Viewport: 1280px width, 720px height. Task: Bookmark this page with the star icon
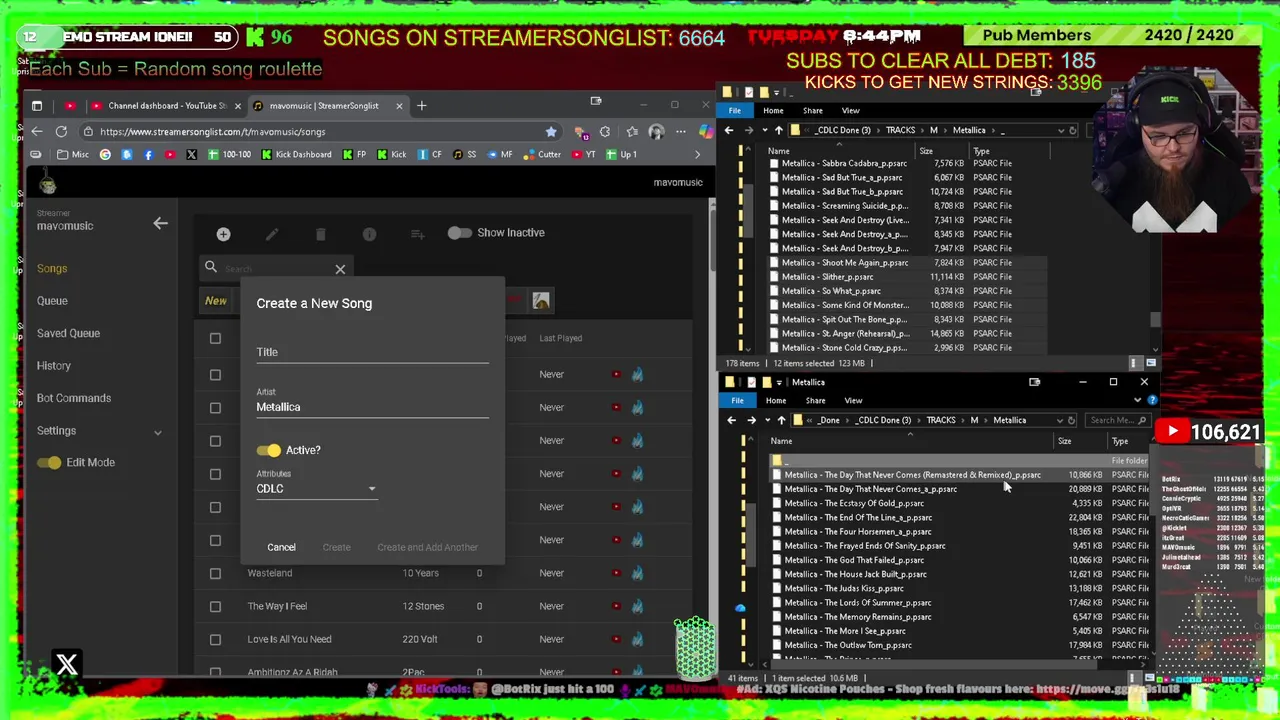click(551, 131)
